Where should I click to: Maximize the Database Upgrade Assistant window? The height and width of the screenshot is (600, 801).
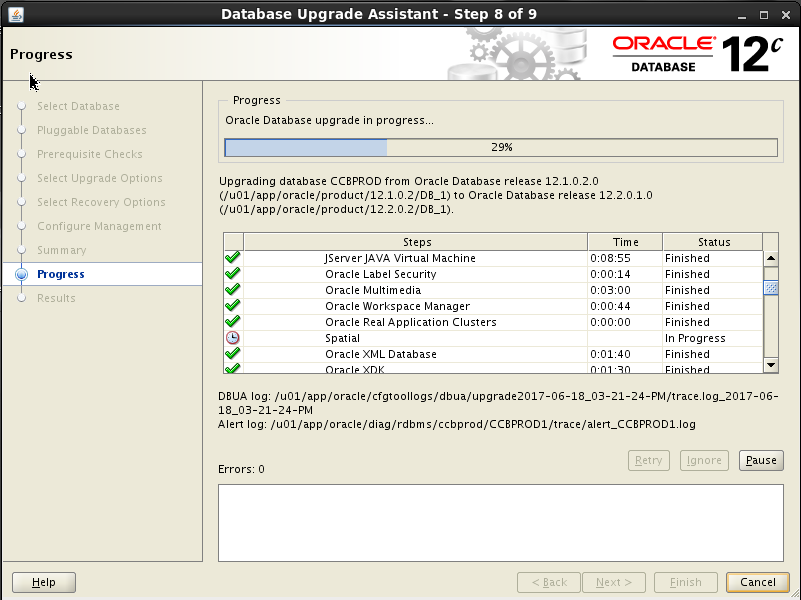click(764, 15)
